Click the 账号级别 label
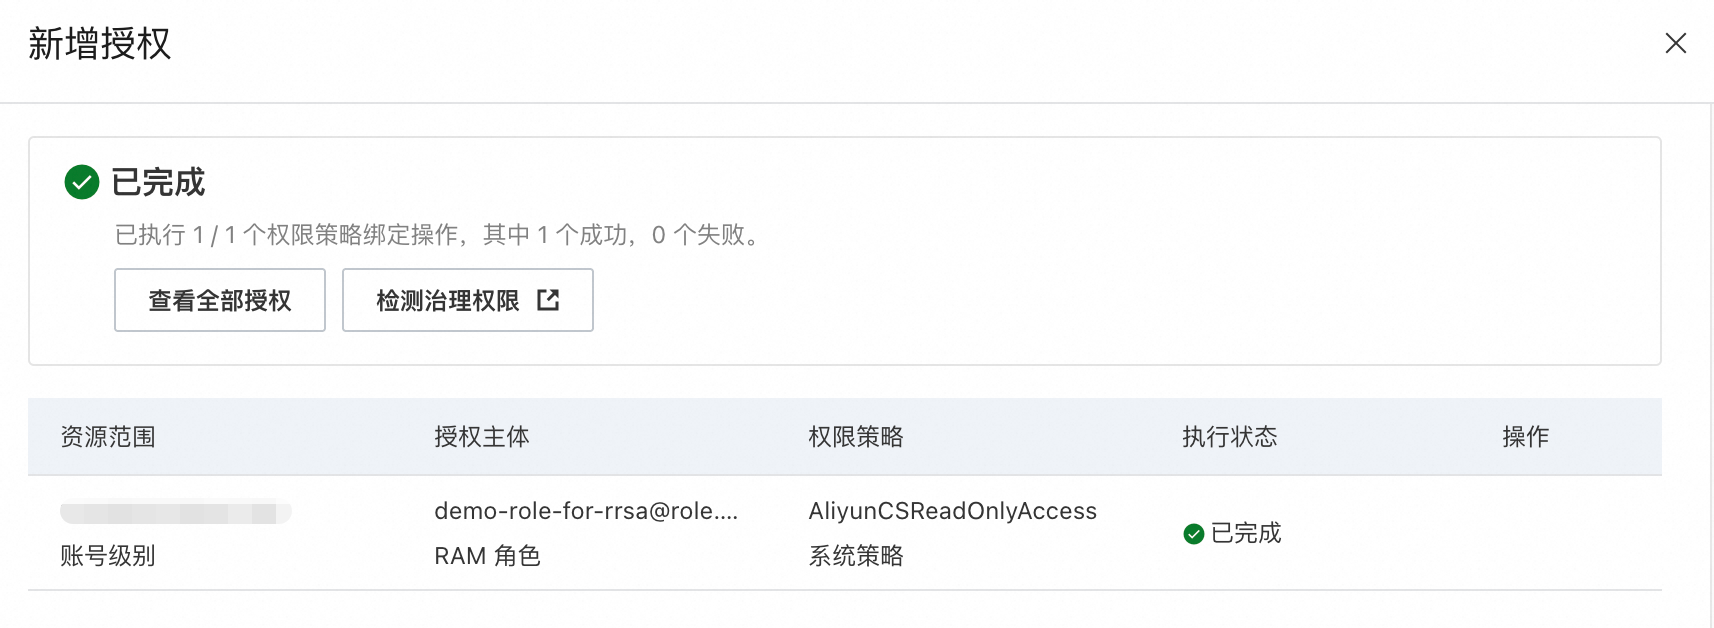The width and height of the screenshot is (1714, 628). click(108, 556)
